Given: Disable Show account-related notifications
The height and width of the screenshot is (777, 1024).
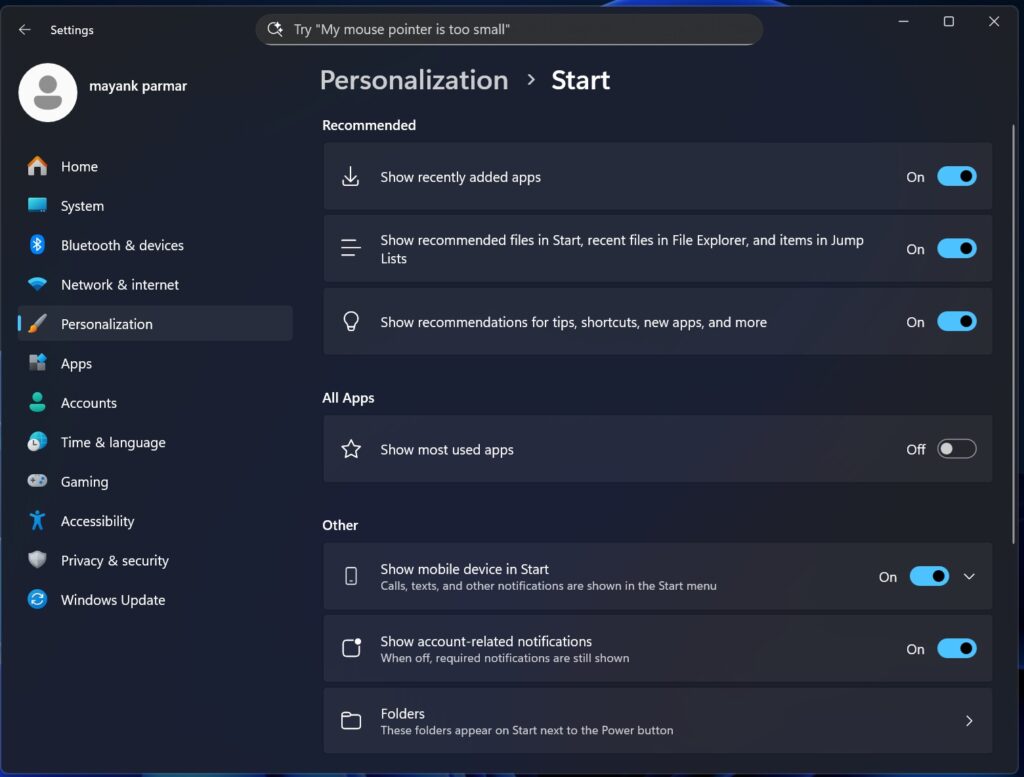Looking at the screenshot, I should (956, 648).
